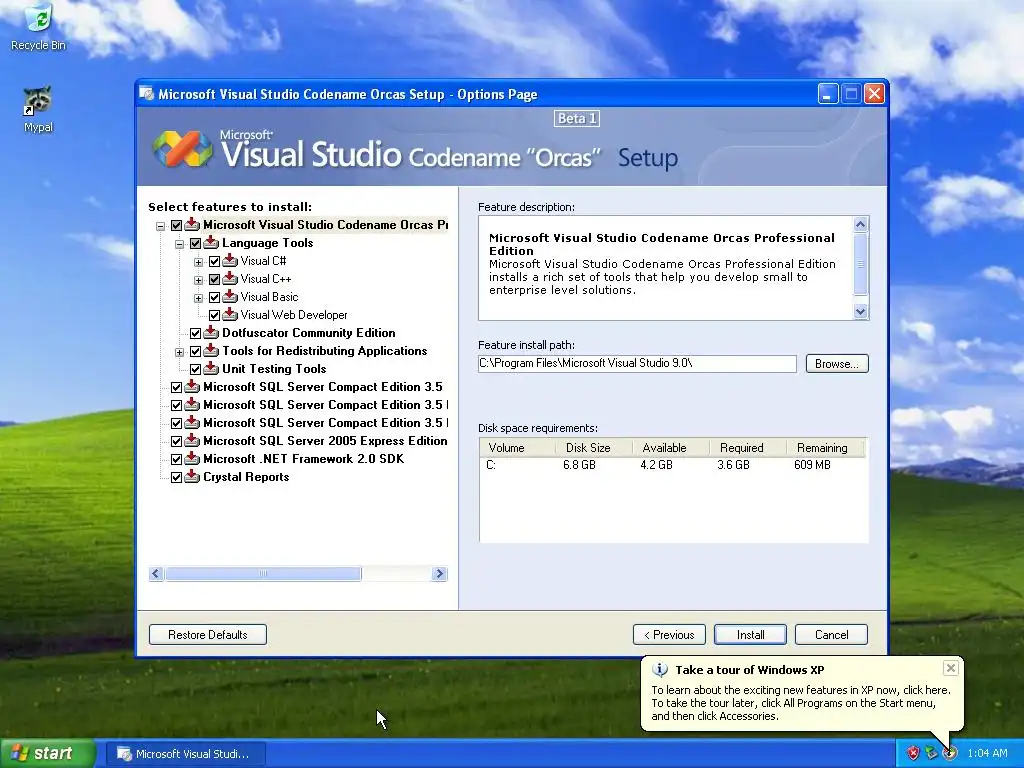Click the Feature install path text field
The image size is (1024, 768).
(x=637, y=364)
